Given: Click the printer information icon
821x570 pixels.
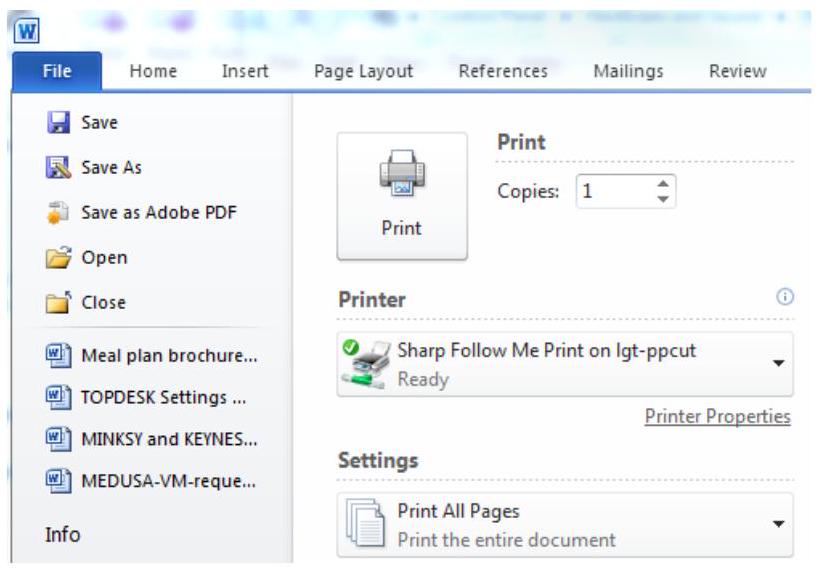Looking at the screenshot, I should pos(785,297).
